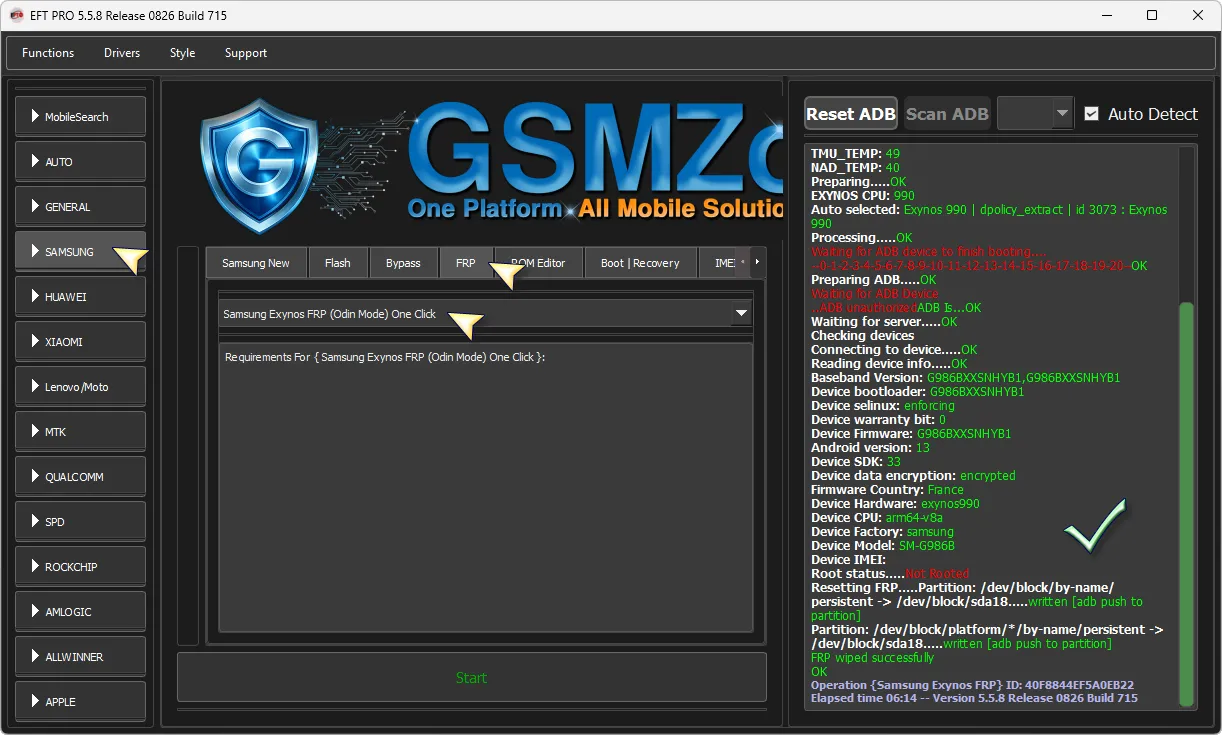Click the 'Device SDK: 33' log line
Screen dimensions: 1222x735
pyautogui.click(x=856, y=462)
